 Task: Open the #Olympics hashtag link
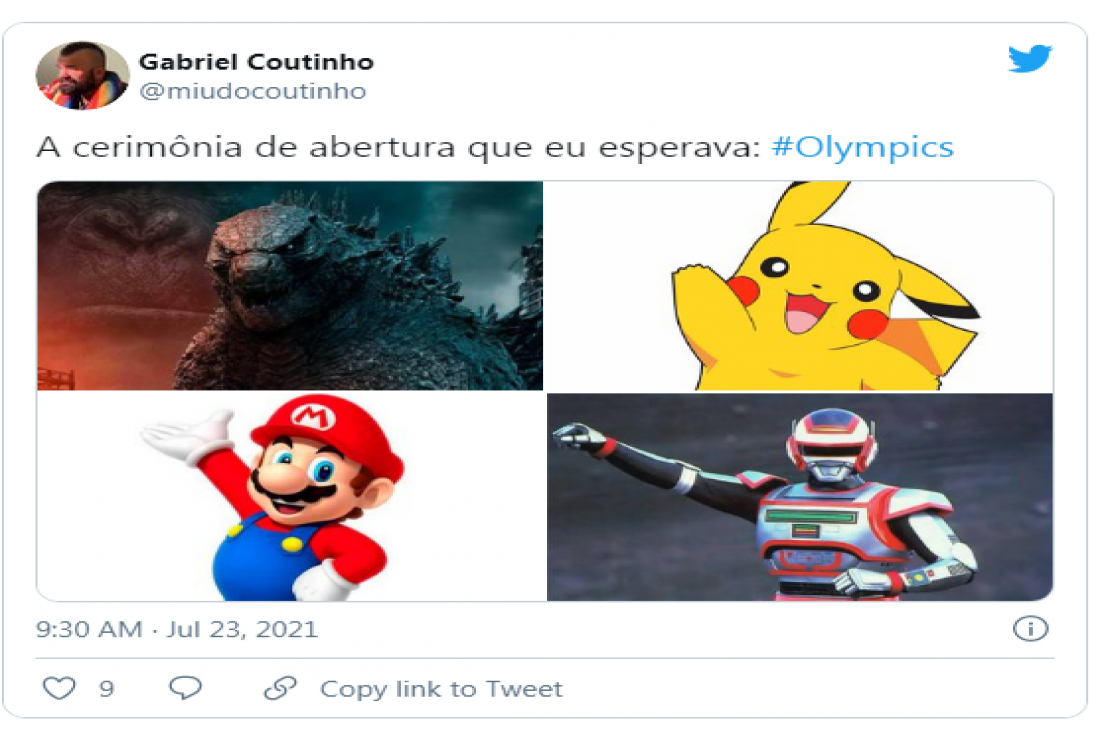point(862,147)
